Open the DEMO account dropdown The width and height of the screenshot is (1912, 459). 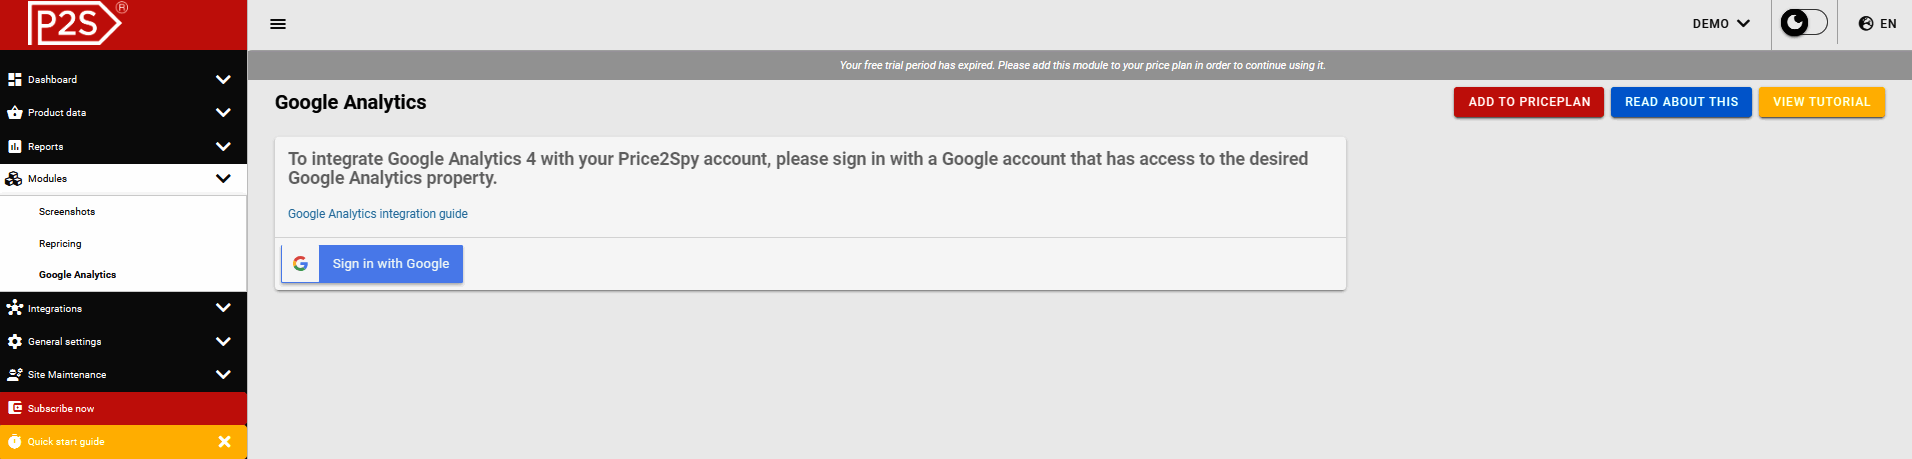pos(1721,24)
